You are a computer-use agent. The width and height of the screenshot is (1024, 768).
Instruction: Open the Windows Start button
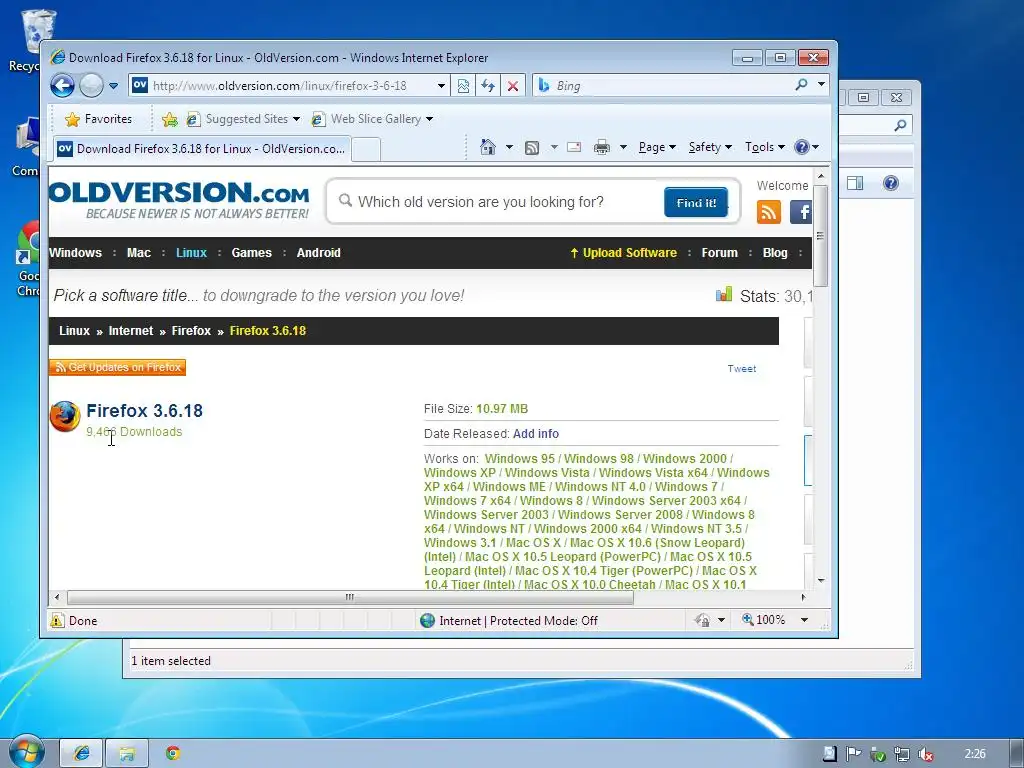27,752
